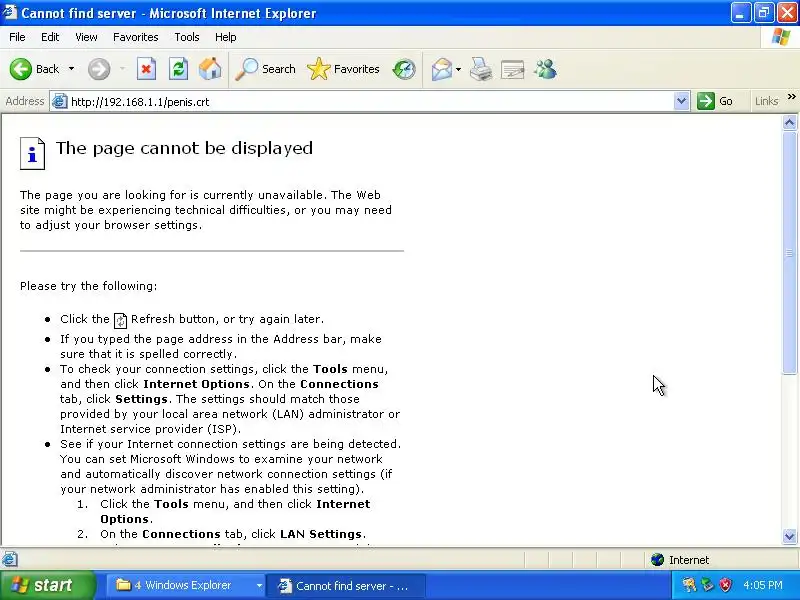Viewport: 800px width, 600px height.
Task: Select the Cannot find server taskbar button
Action: pyautogui.click(x=345, y=585)
